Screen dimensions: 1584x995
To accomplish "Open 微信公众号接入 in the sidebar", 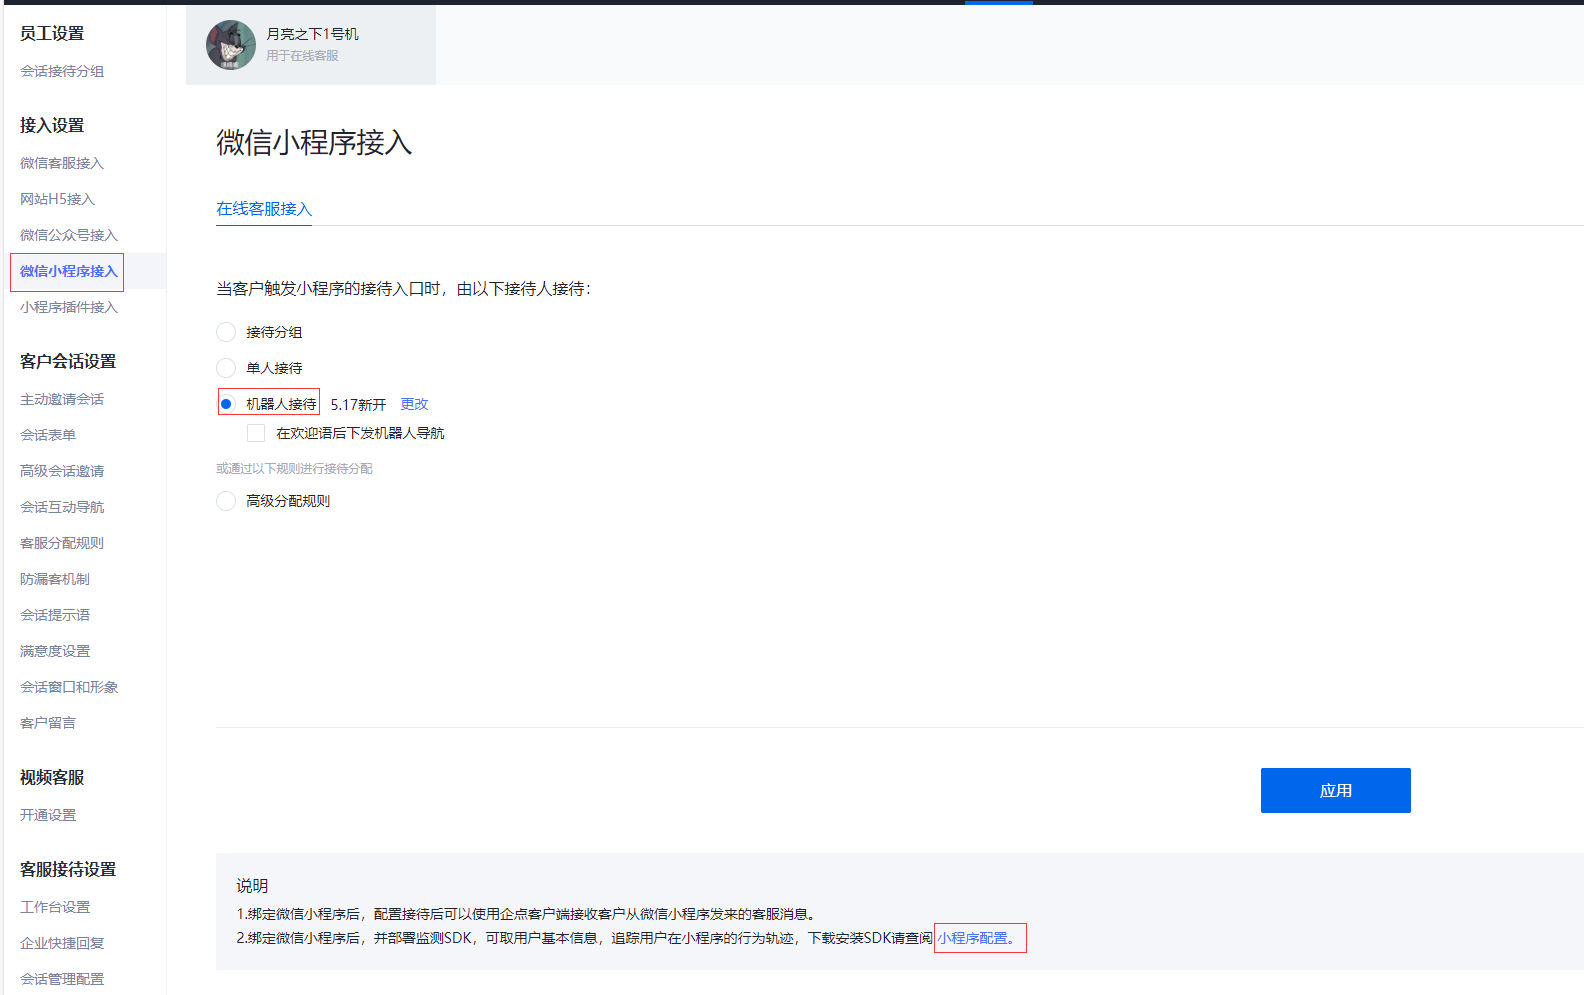I will [69, 235].
